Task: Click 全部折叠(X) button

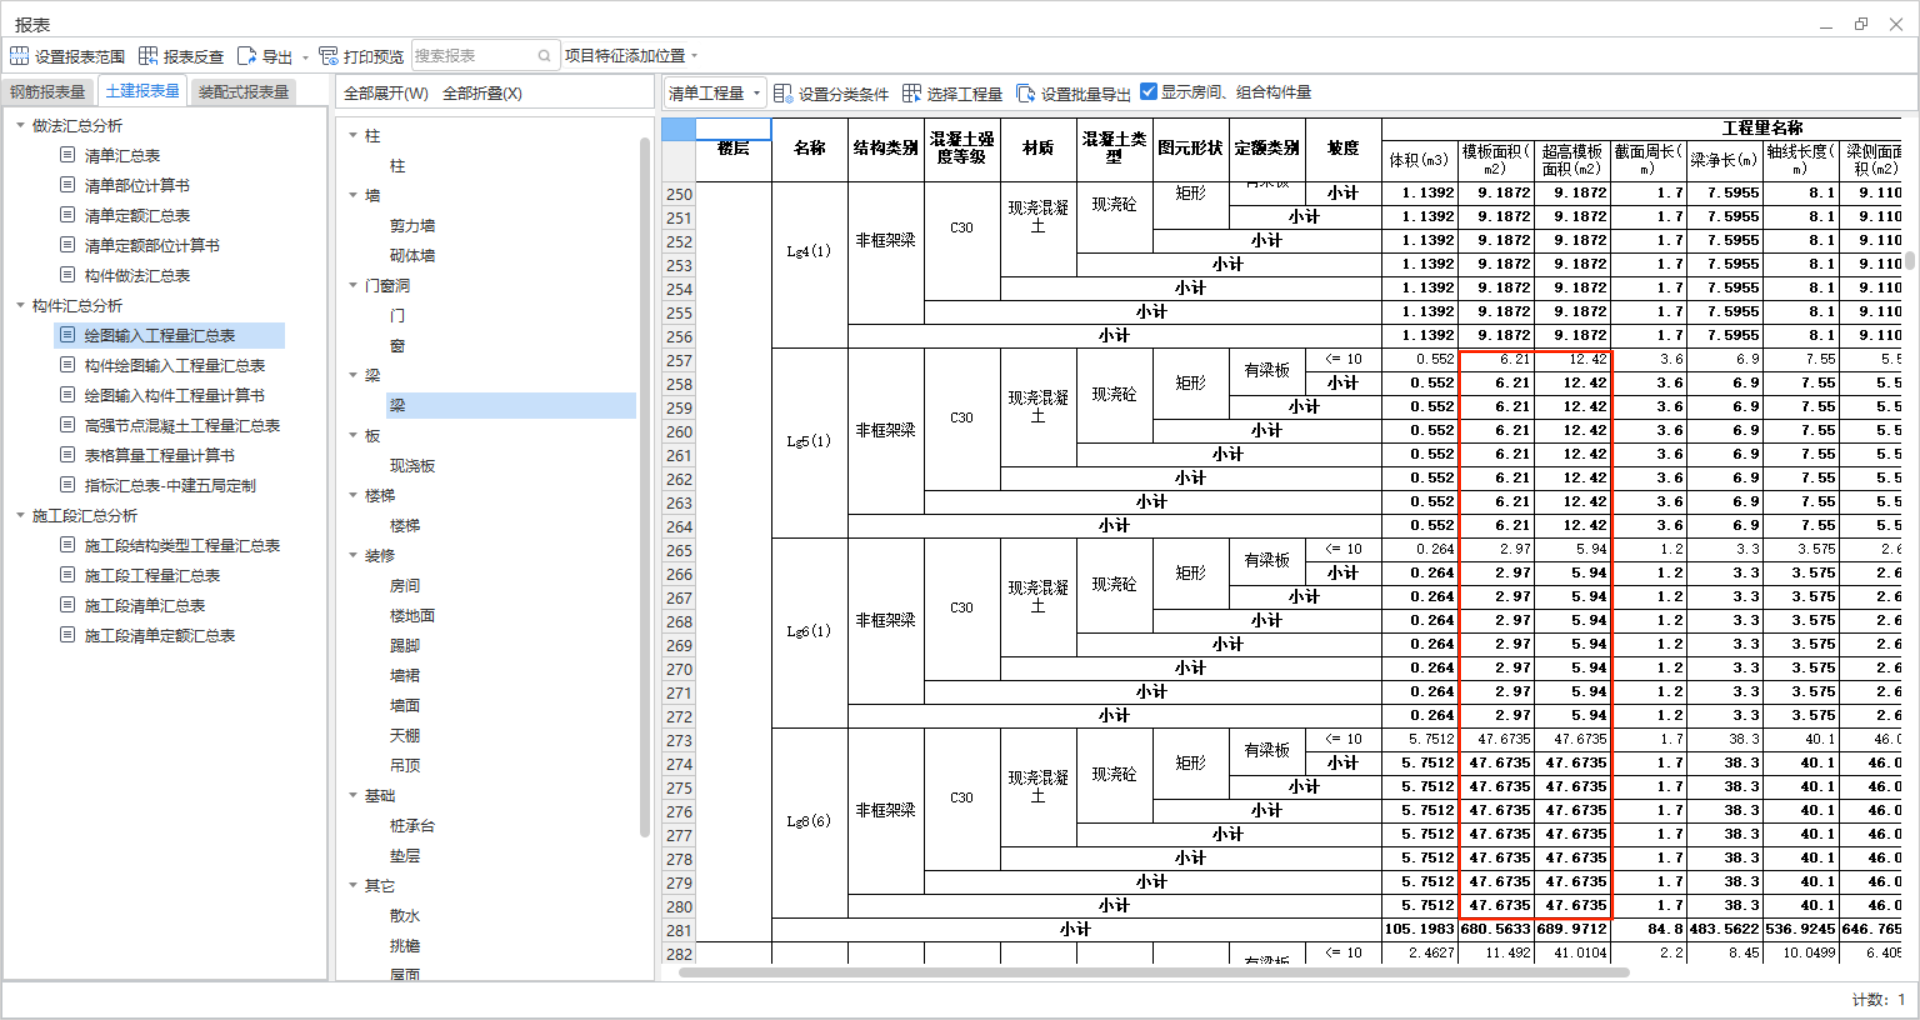Action: point(482,93)
